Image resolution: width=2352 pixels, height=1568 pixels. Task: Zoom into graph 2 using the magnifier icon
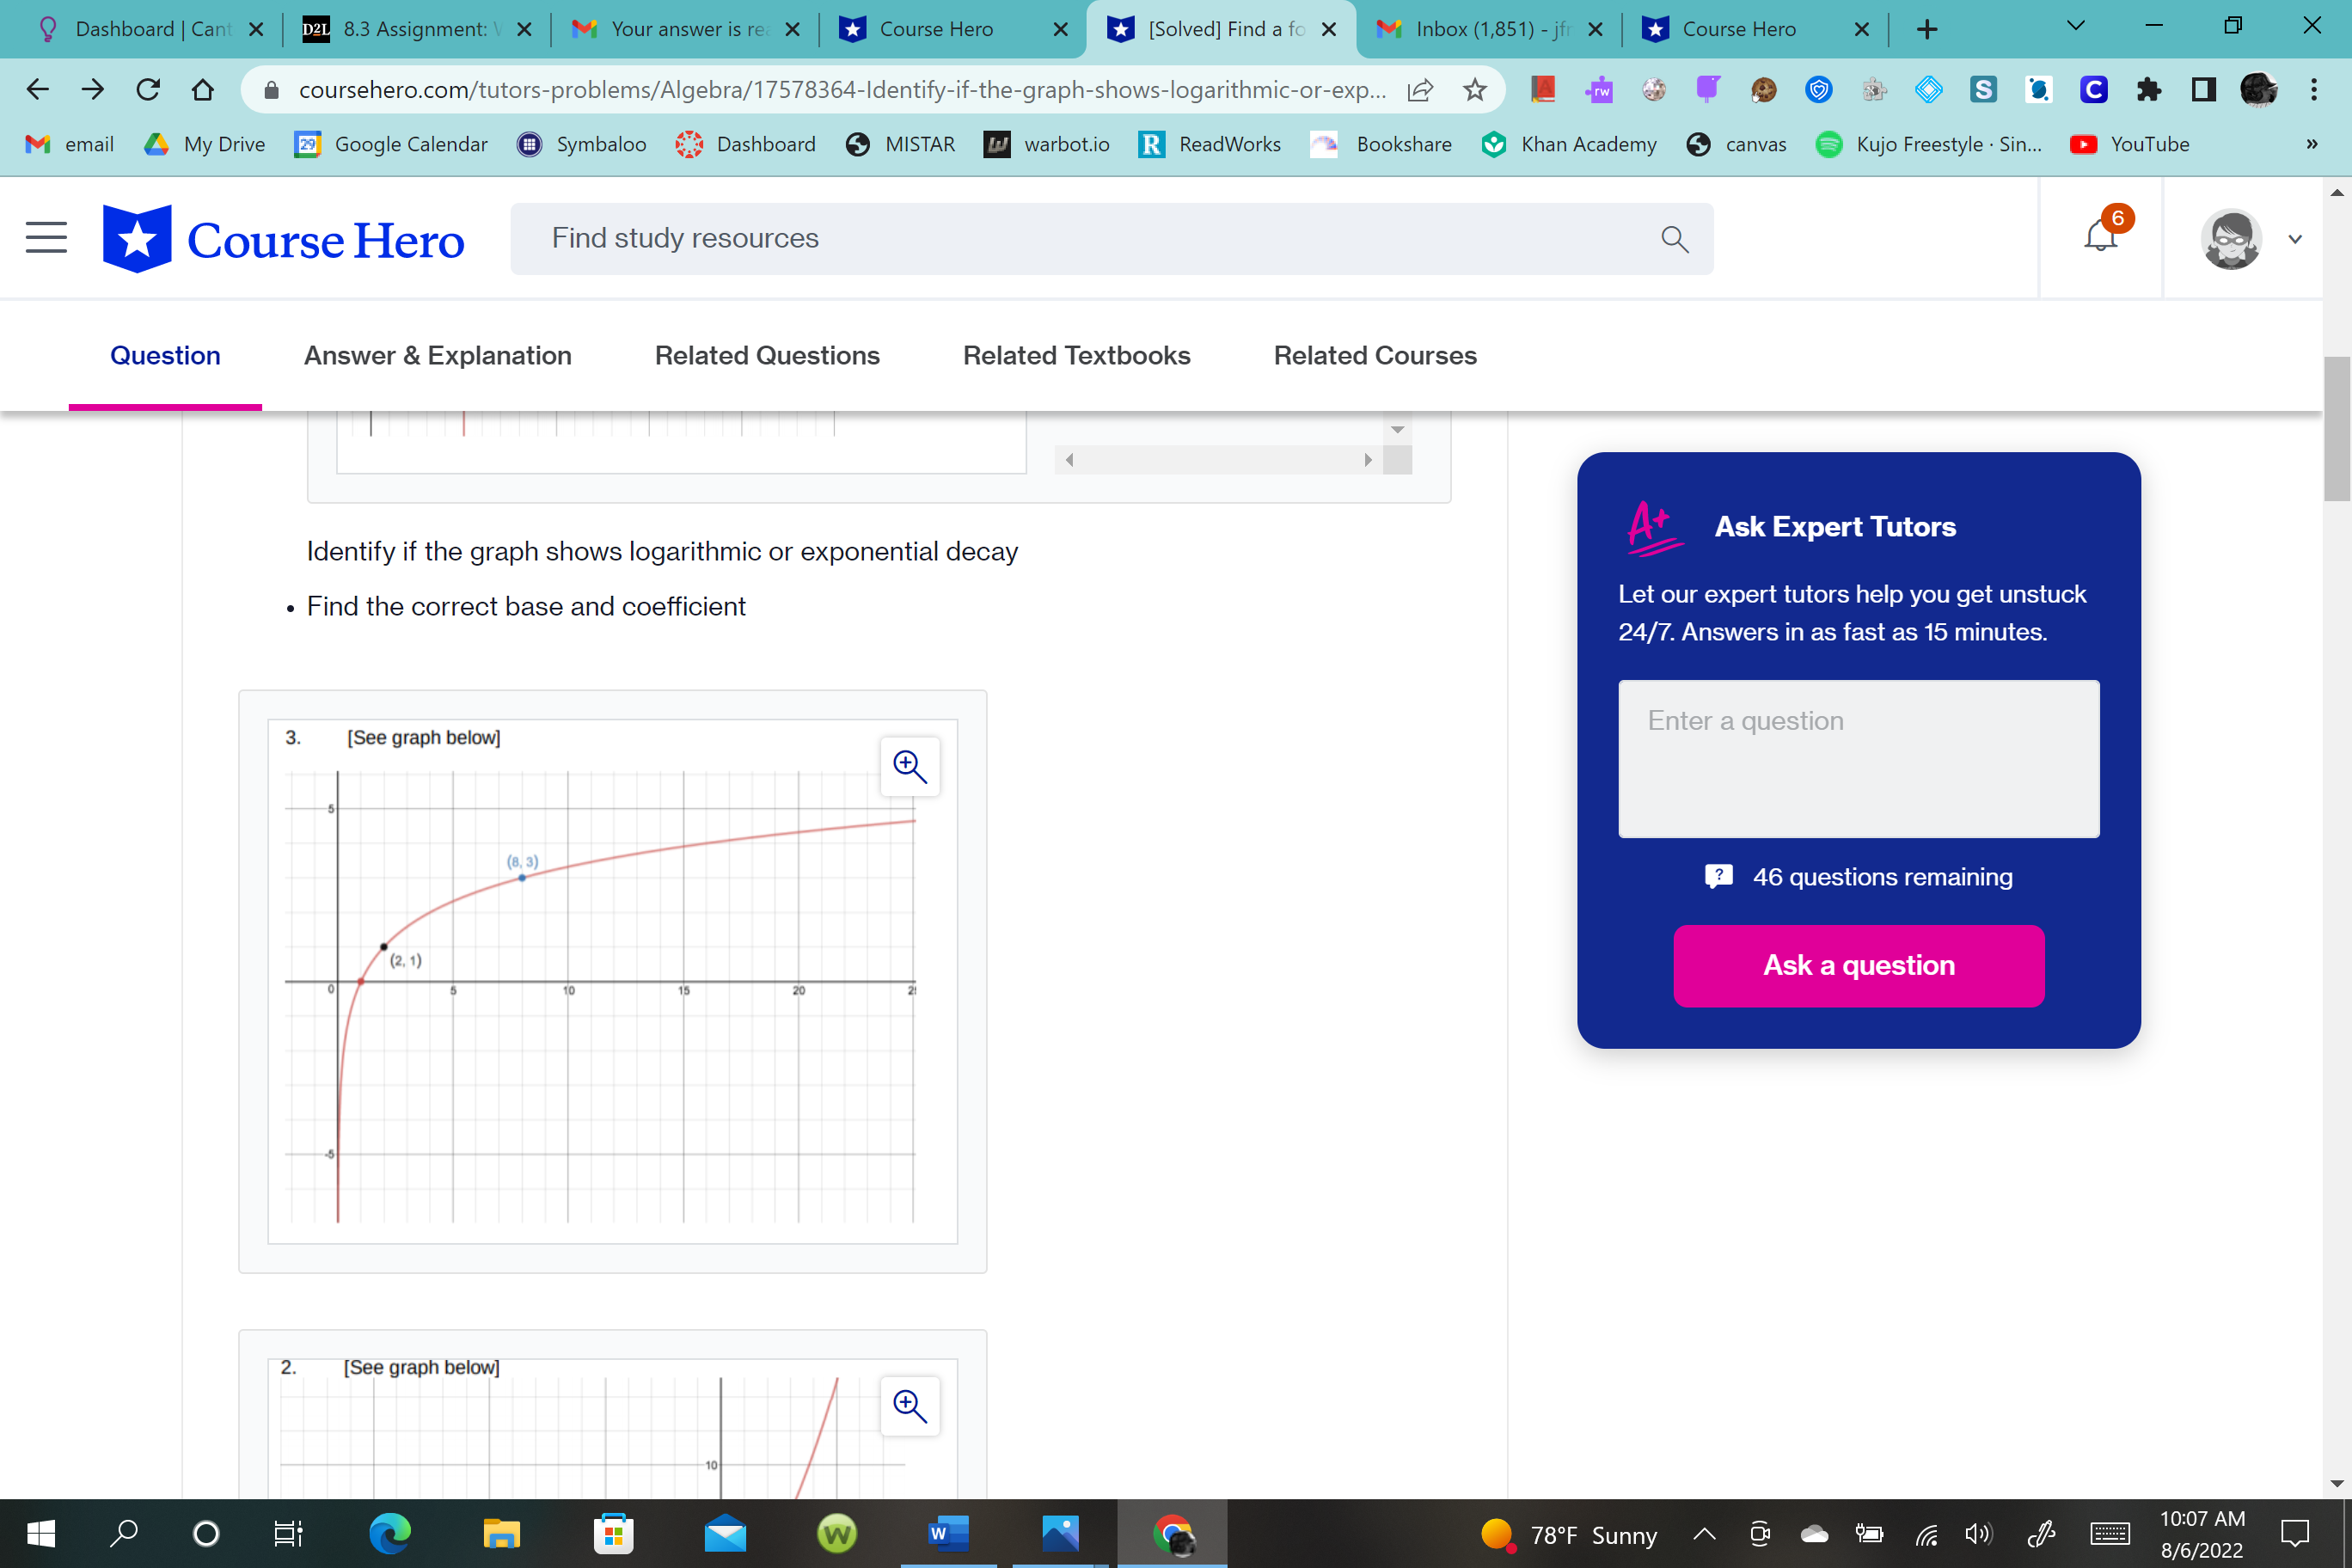[x=909, y=1405]
